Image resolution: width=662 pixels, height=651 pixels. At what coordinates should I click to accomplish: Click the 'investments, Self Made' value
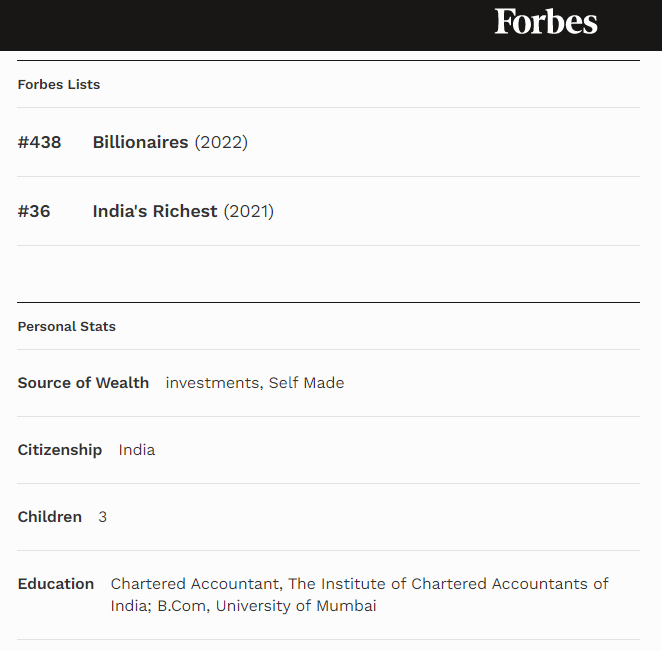coord(255,383)
